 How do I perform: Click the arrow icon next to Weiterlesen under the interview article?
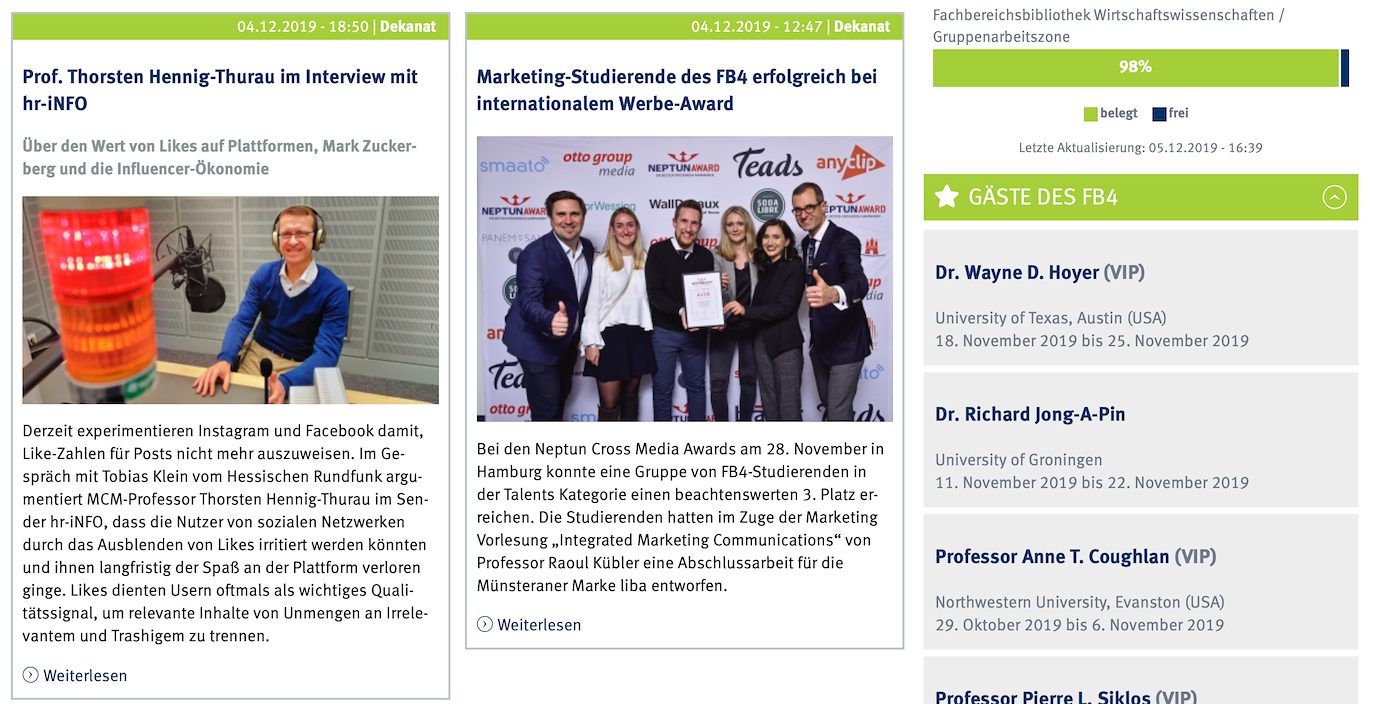[31, 675]
